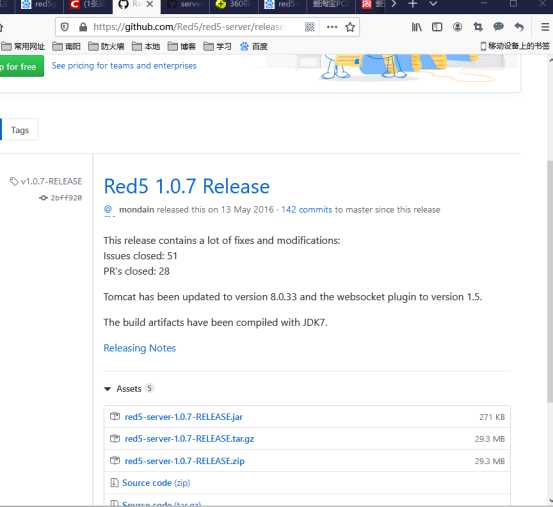Open the 142 commits link
Viewport: 553px width, 507px height.
(x=306, y=210)
